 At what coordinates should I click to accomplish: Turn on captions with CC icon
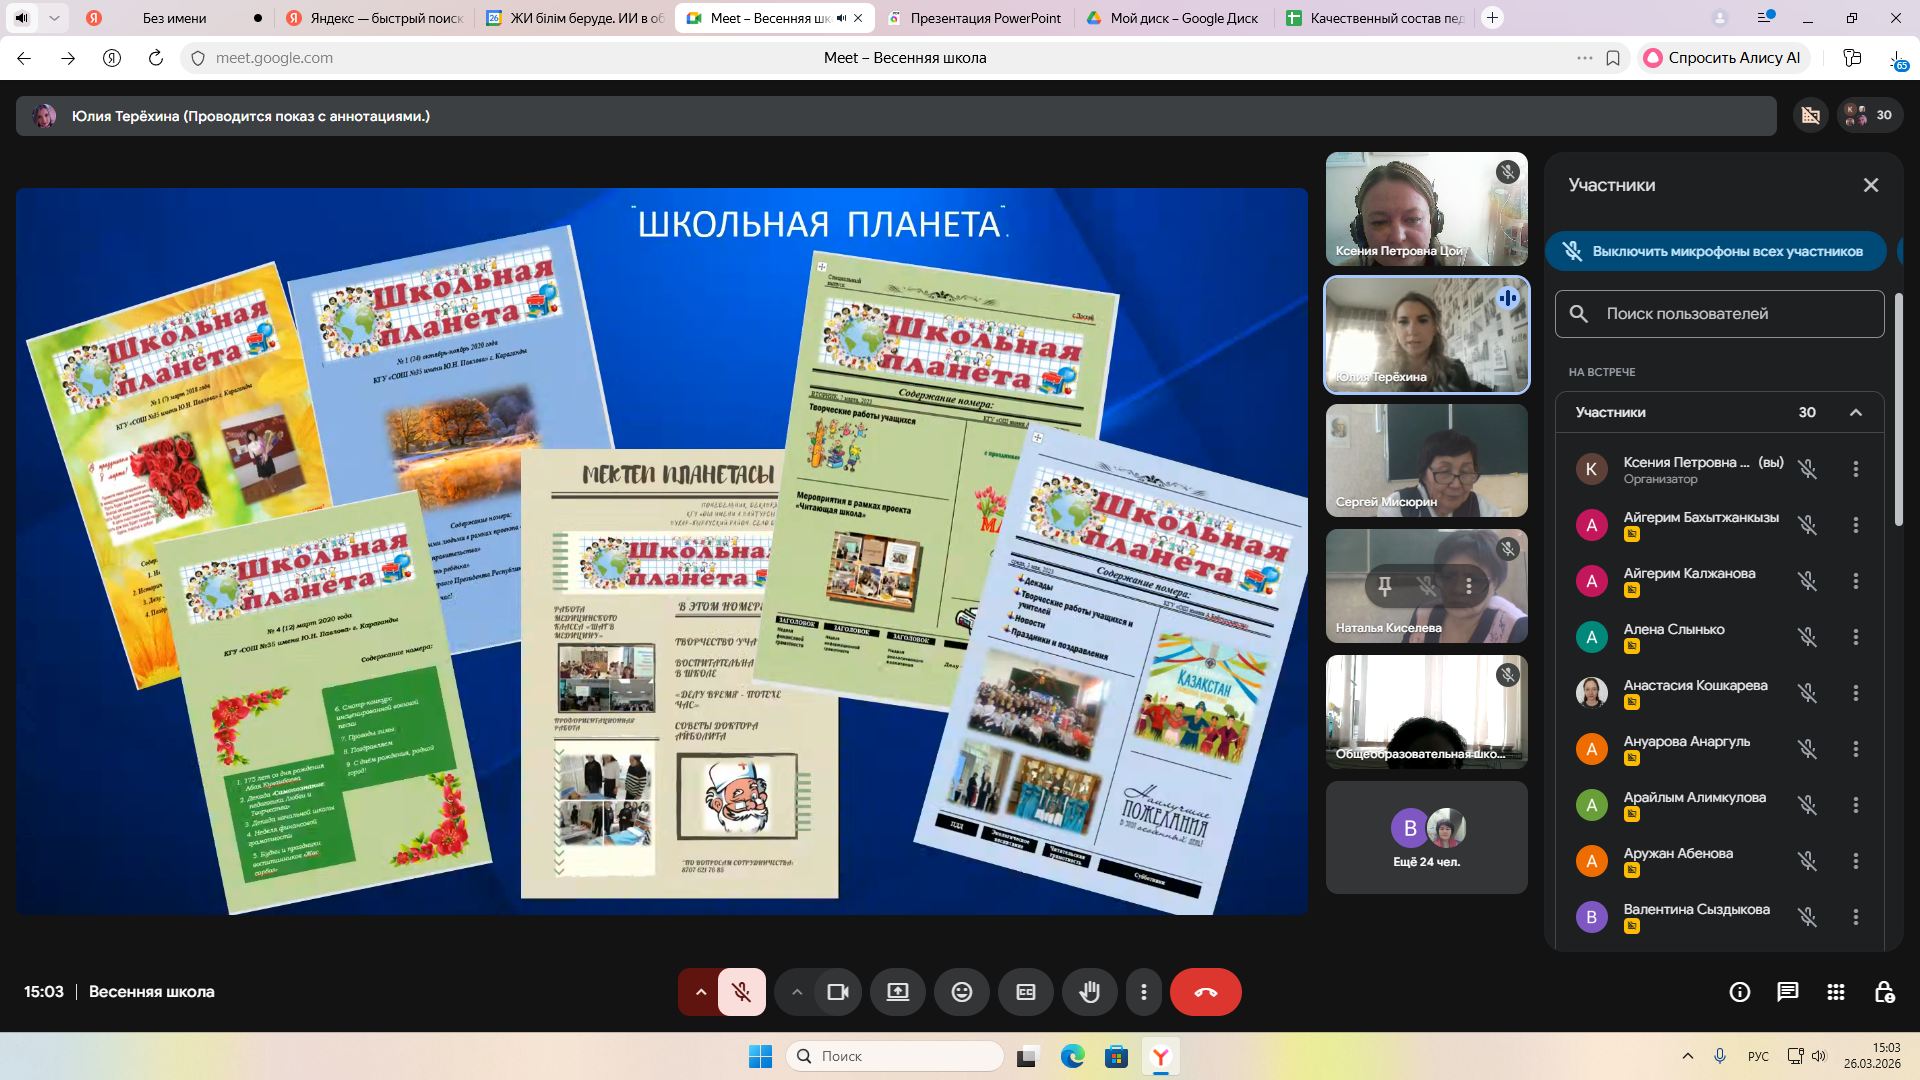pos(1025,992)
